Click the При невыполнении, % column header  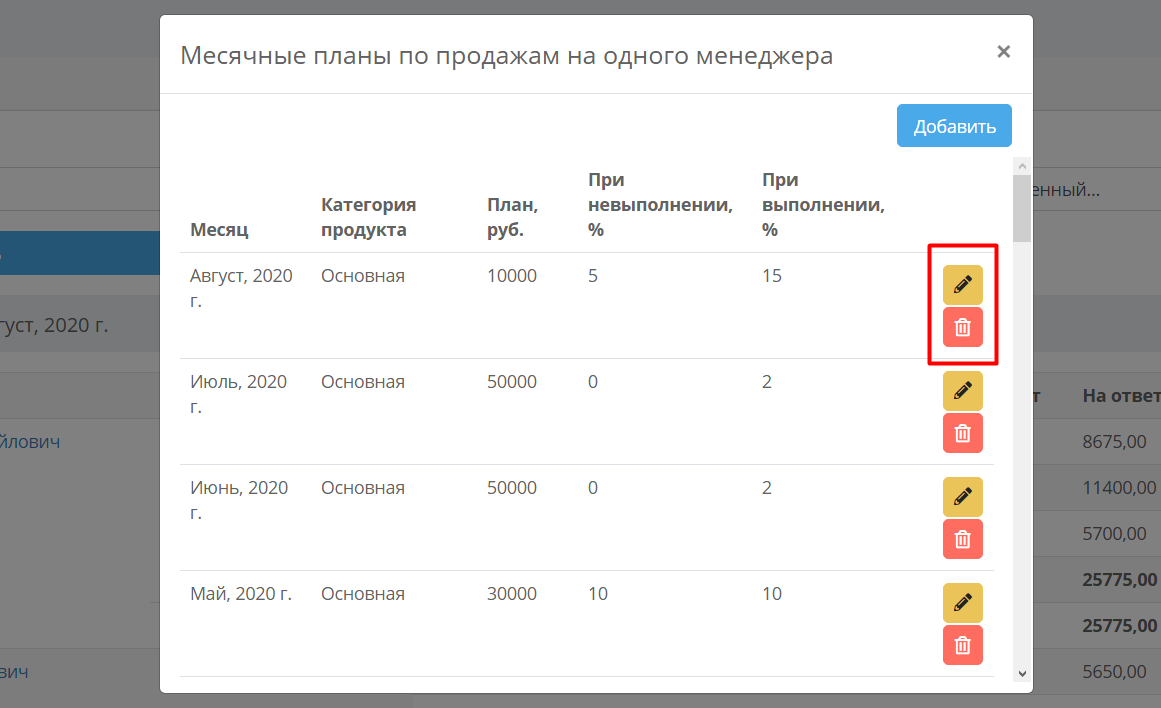click(x=660, y=204)
